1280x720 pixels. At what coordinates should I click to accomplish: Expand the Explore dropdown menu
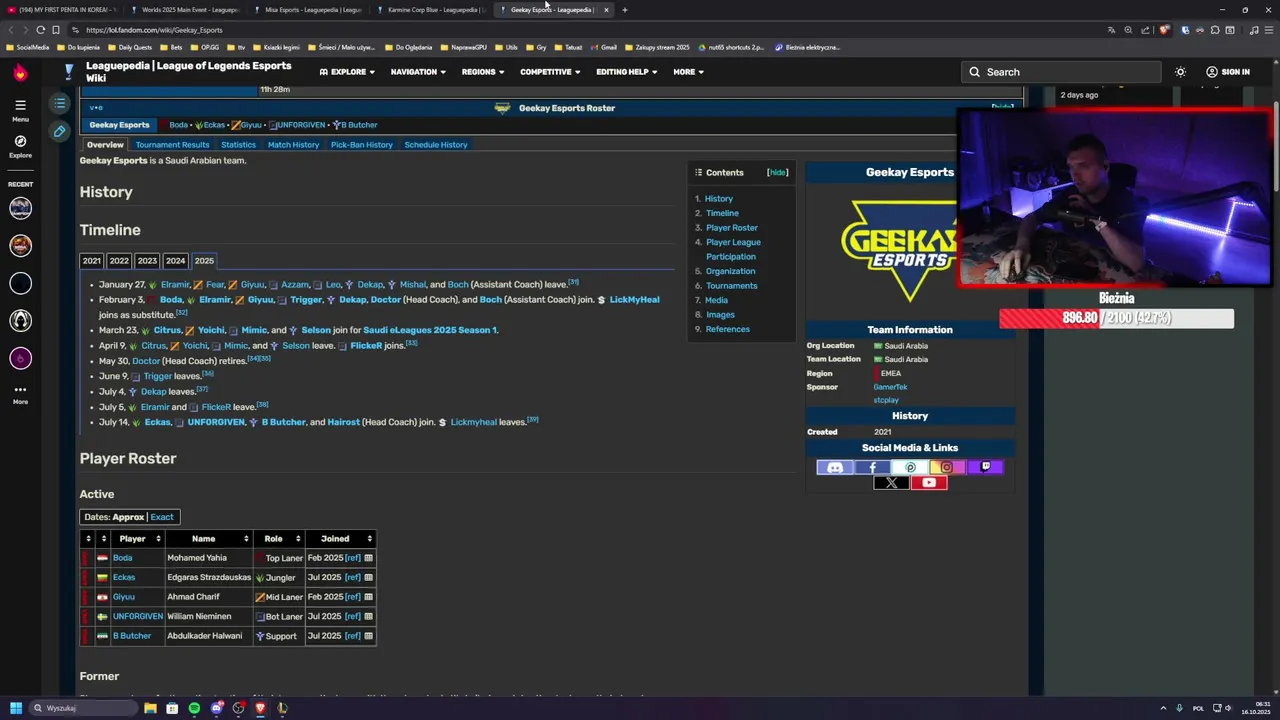coord(347,72)
